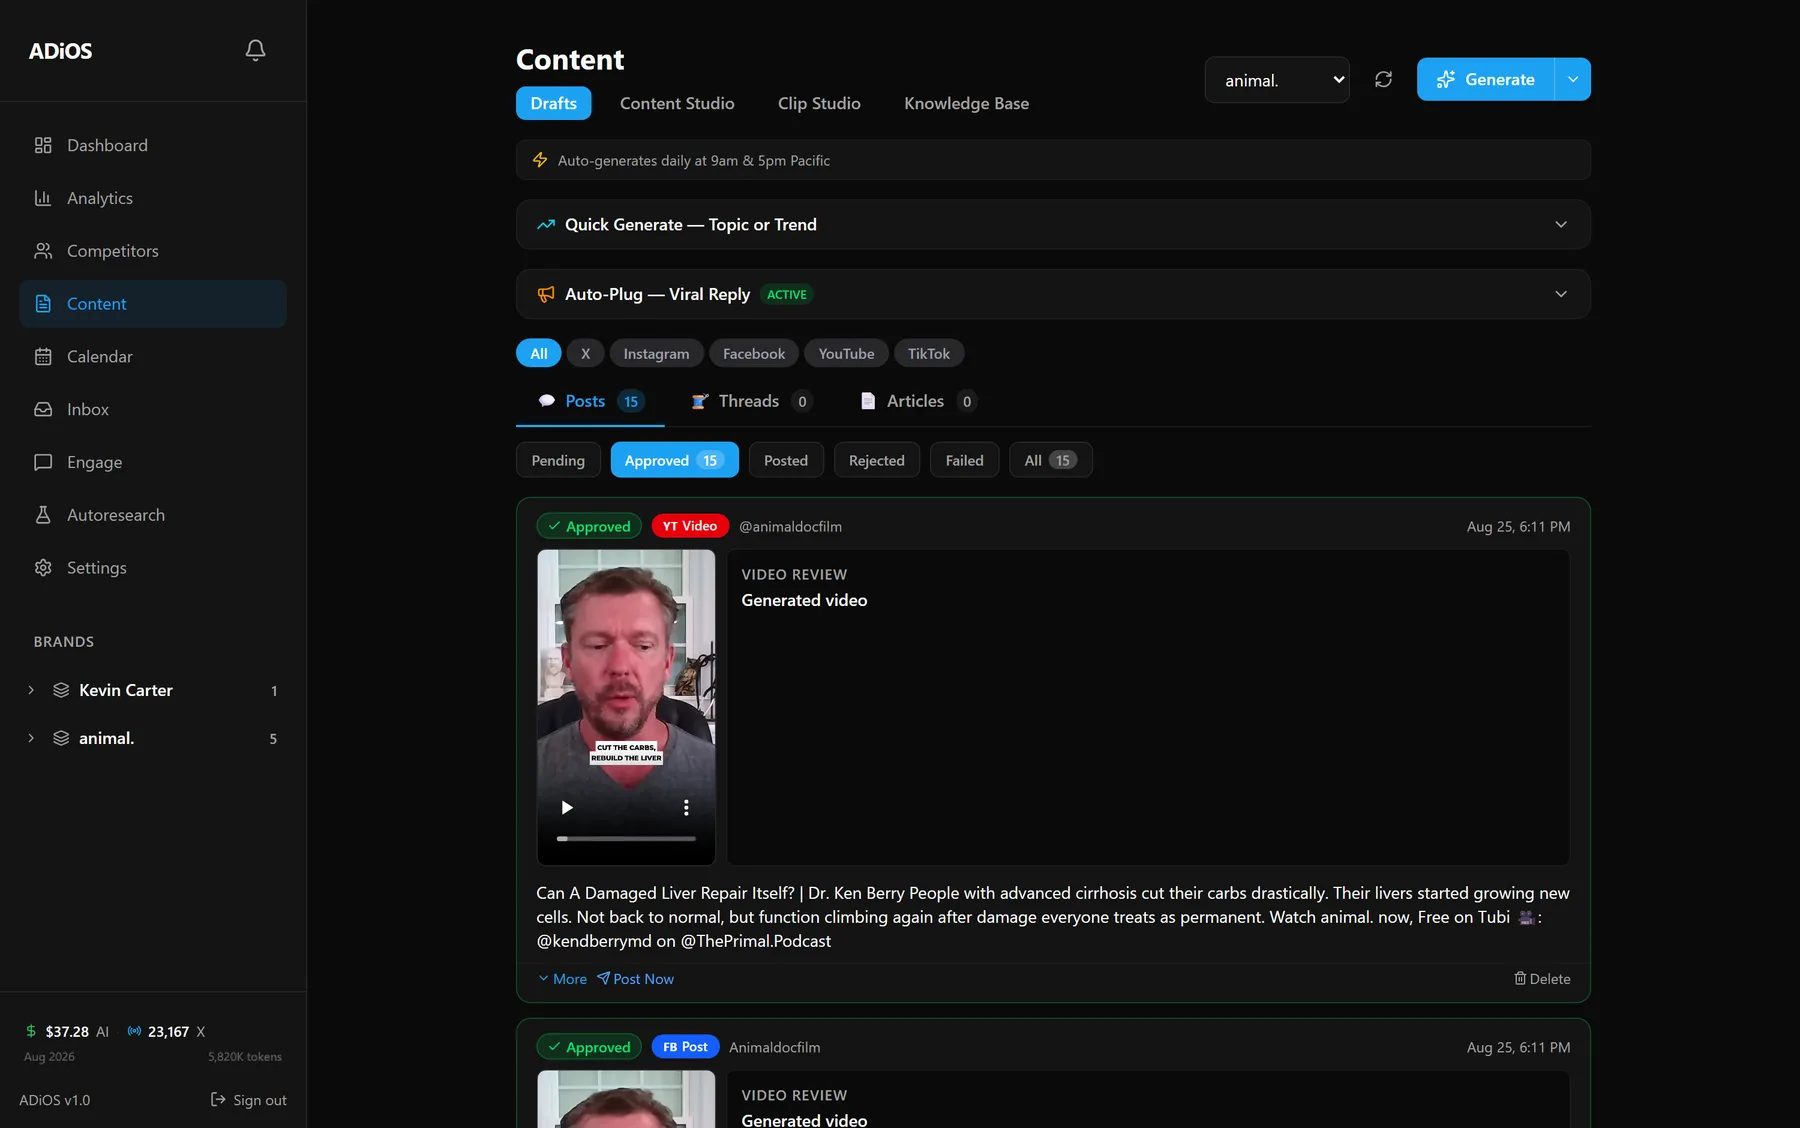1800x1128 pixels.
Task: Open the animal. brand dropdown
Action: (1277, 80)
